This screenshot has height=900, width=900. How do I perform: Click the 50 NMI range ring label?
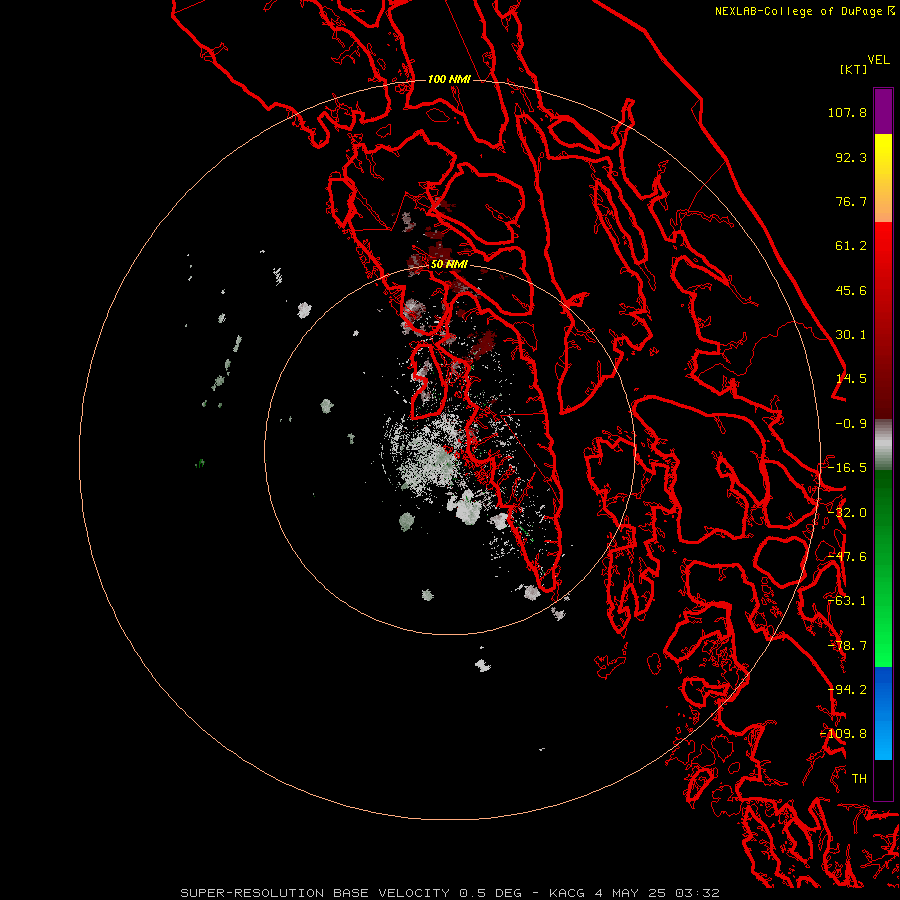(449, 265)
